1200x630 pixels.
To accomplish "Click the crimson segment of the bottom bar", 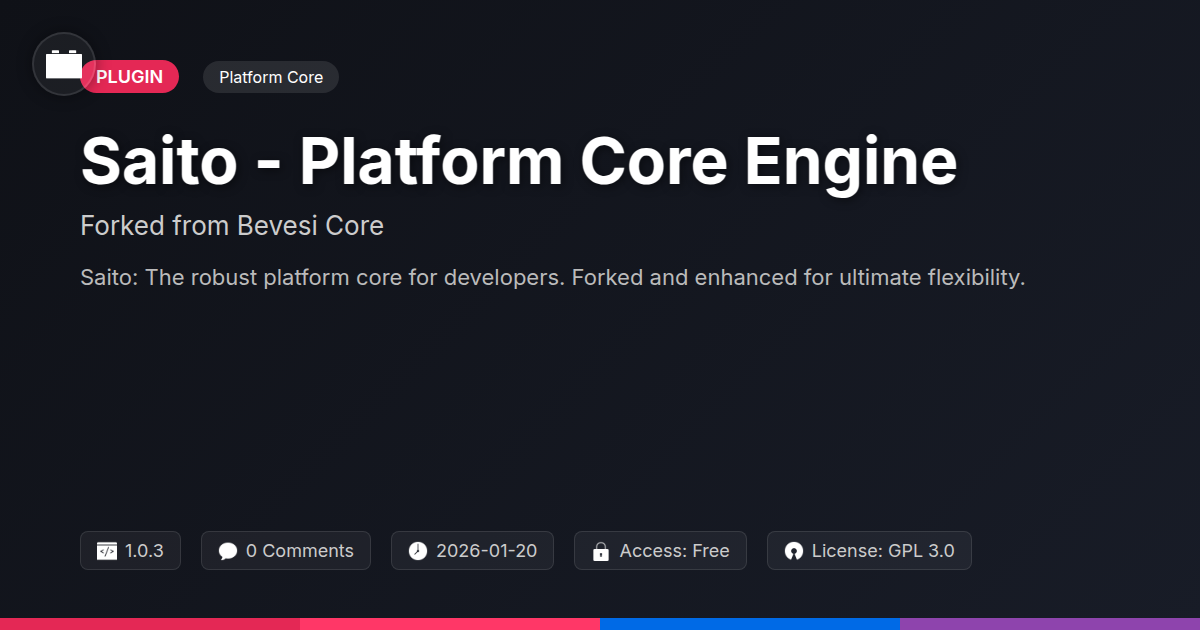I will [150, 623].
